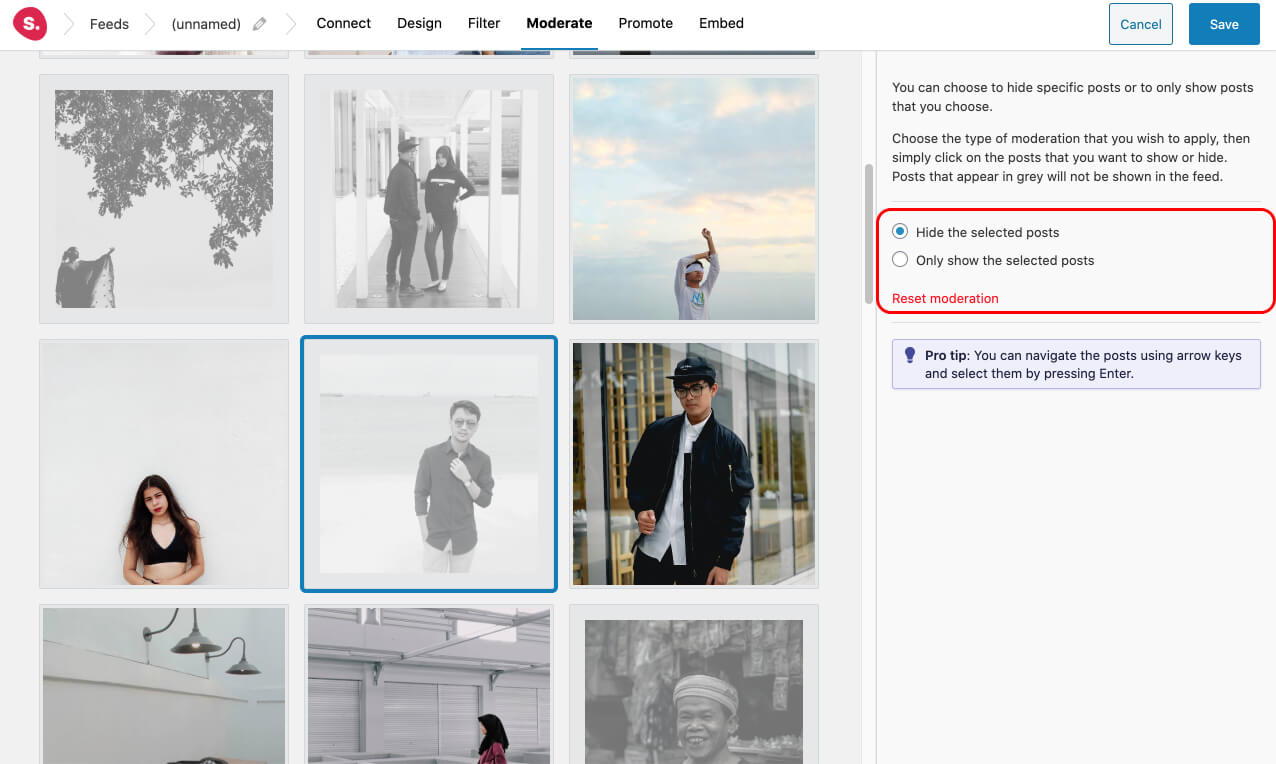The width and height of the screenshot is (1276, 764).
Task: Select the woman in black top thumbnail
Action: click(164, 464)
